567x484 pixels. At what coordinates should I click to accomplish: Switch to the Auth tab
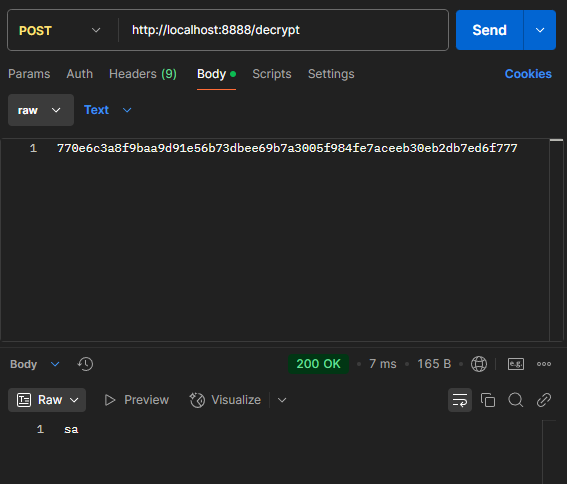click(x=80, y=74)
